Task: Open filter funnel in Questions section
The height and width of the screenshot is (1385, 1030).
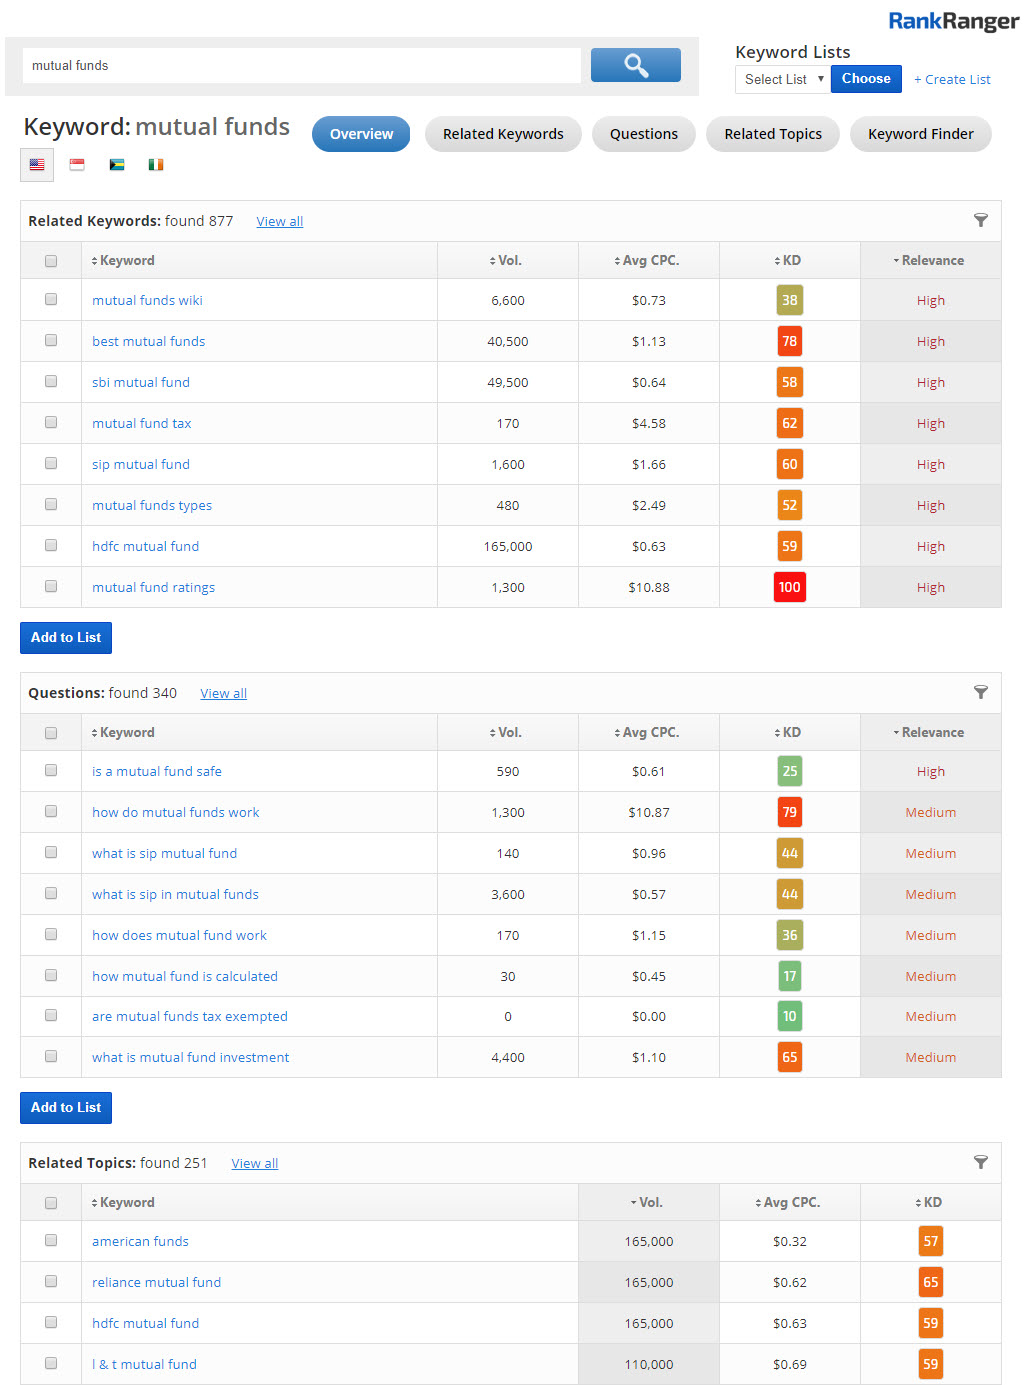Action: (980, 693)
